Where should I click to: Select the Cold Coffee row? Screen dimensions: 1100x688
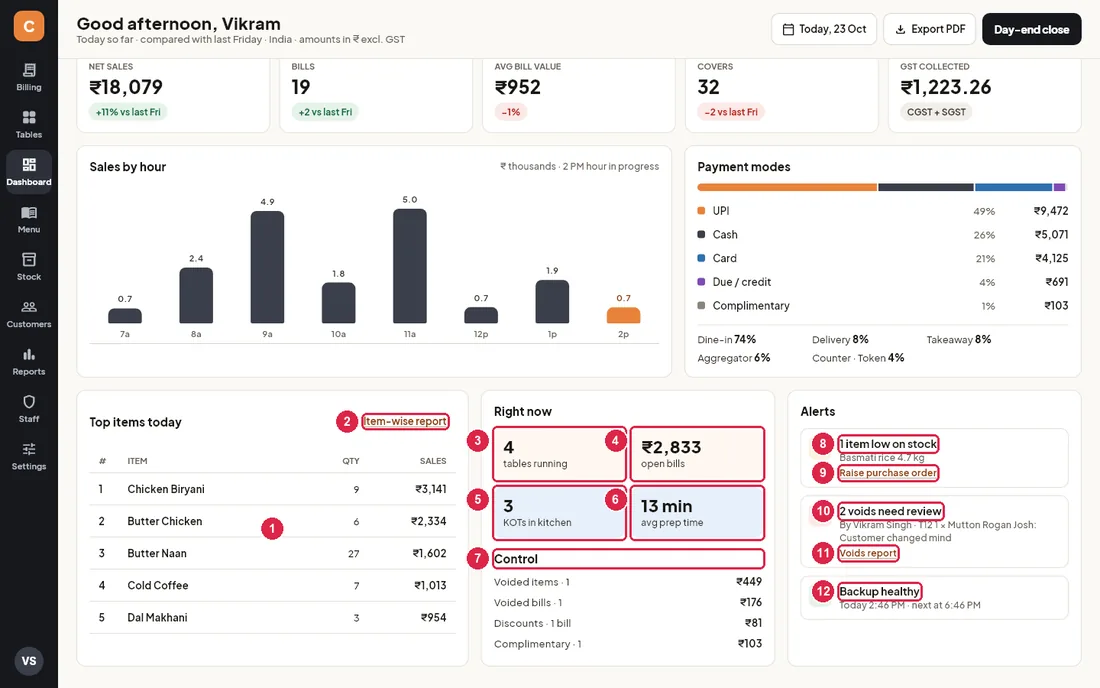pos(272,586)
